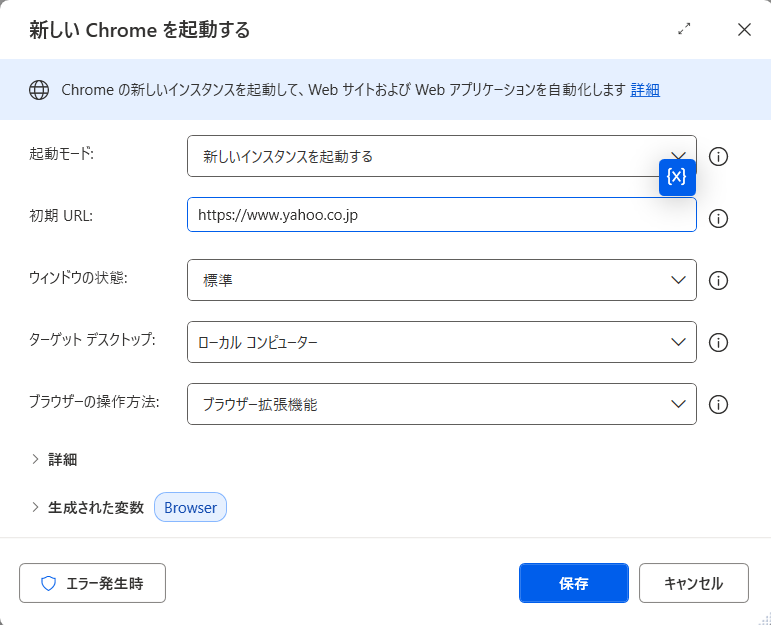This screenshot has width=771, height=625.
Task: Click the キャンセル button
Action: (x=693, y=583)
